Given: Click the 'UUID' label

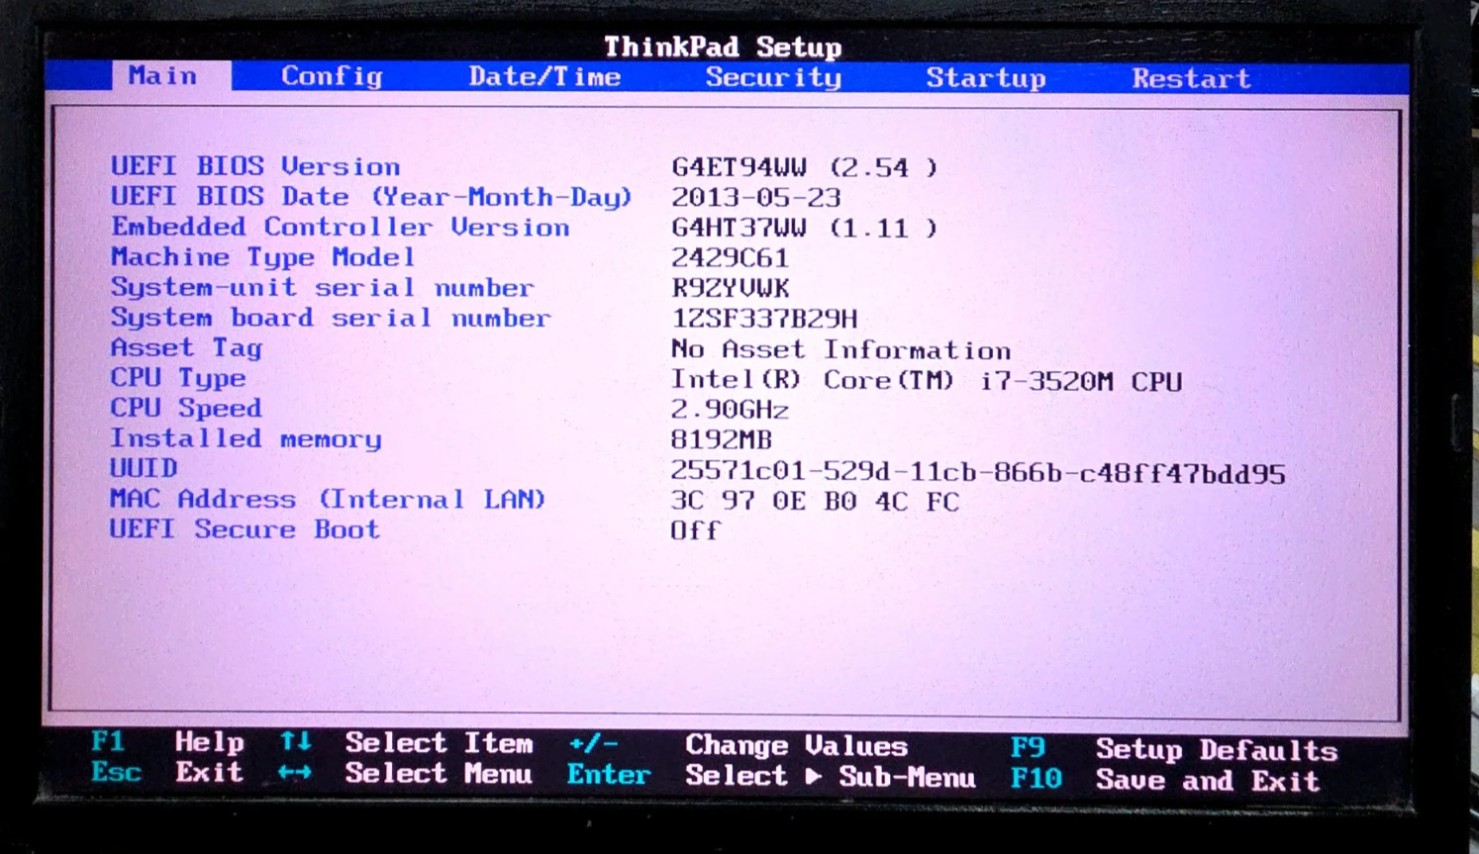Looking at the screenshot, I should pyautogui.click(x=144, y=468).
